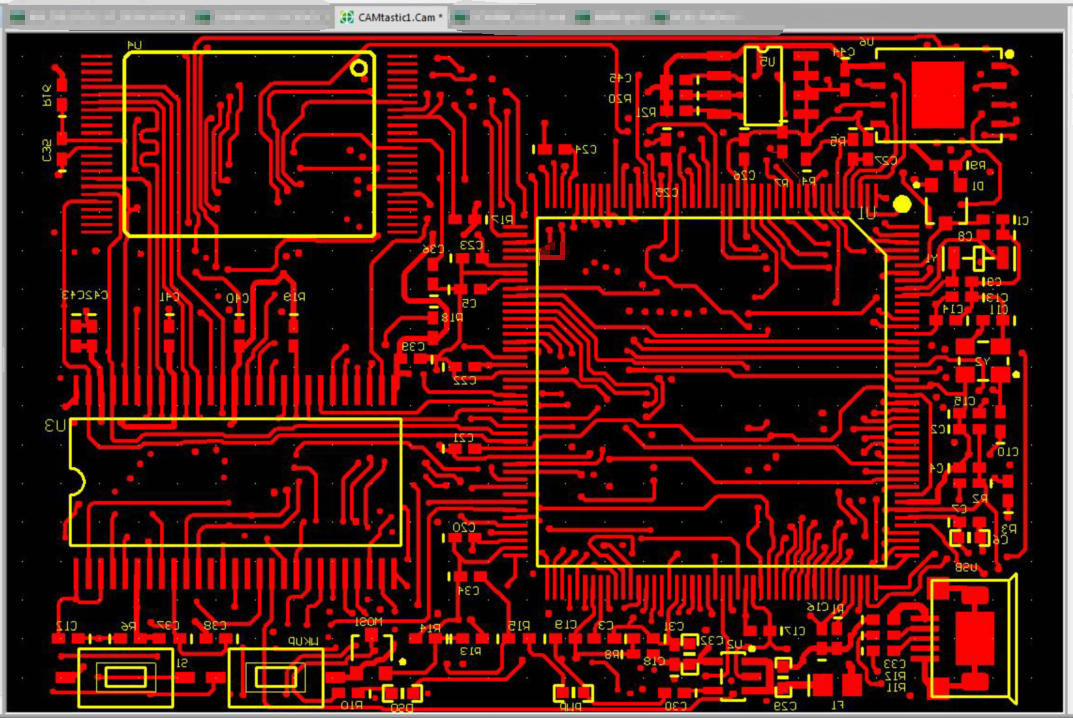Open the tab immediately left of CAMtastic1.Cam

(262, 18)
